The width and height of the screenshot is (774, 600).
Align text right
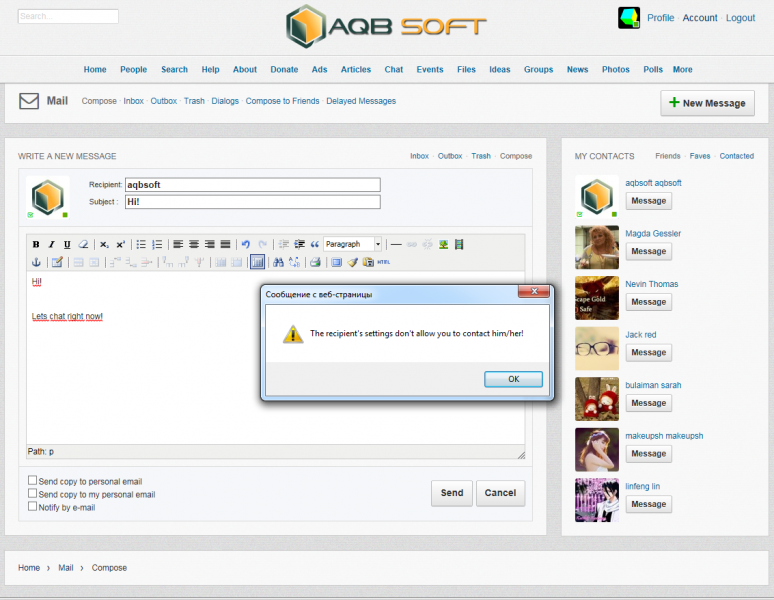click(210, 244)
